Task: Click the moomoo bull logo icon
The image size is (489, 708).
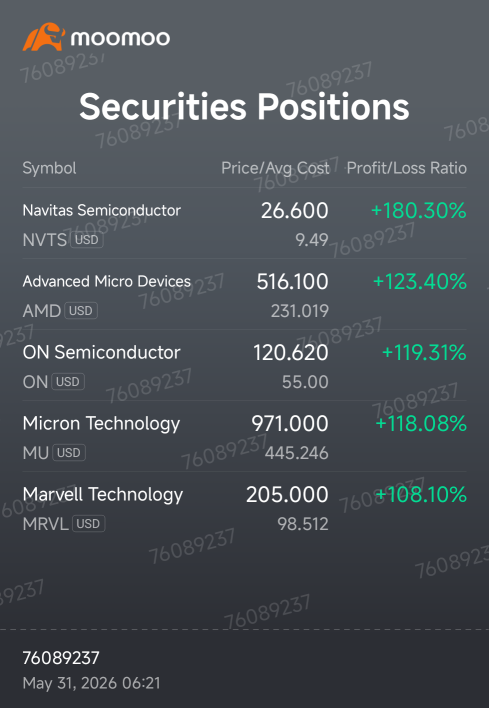Action: click(x=44, y=37)
